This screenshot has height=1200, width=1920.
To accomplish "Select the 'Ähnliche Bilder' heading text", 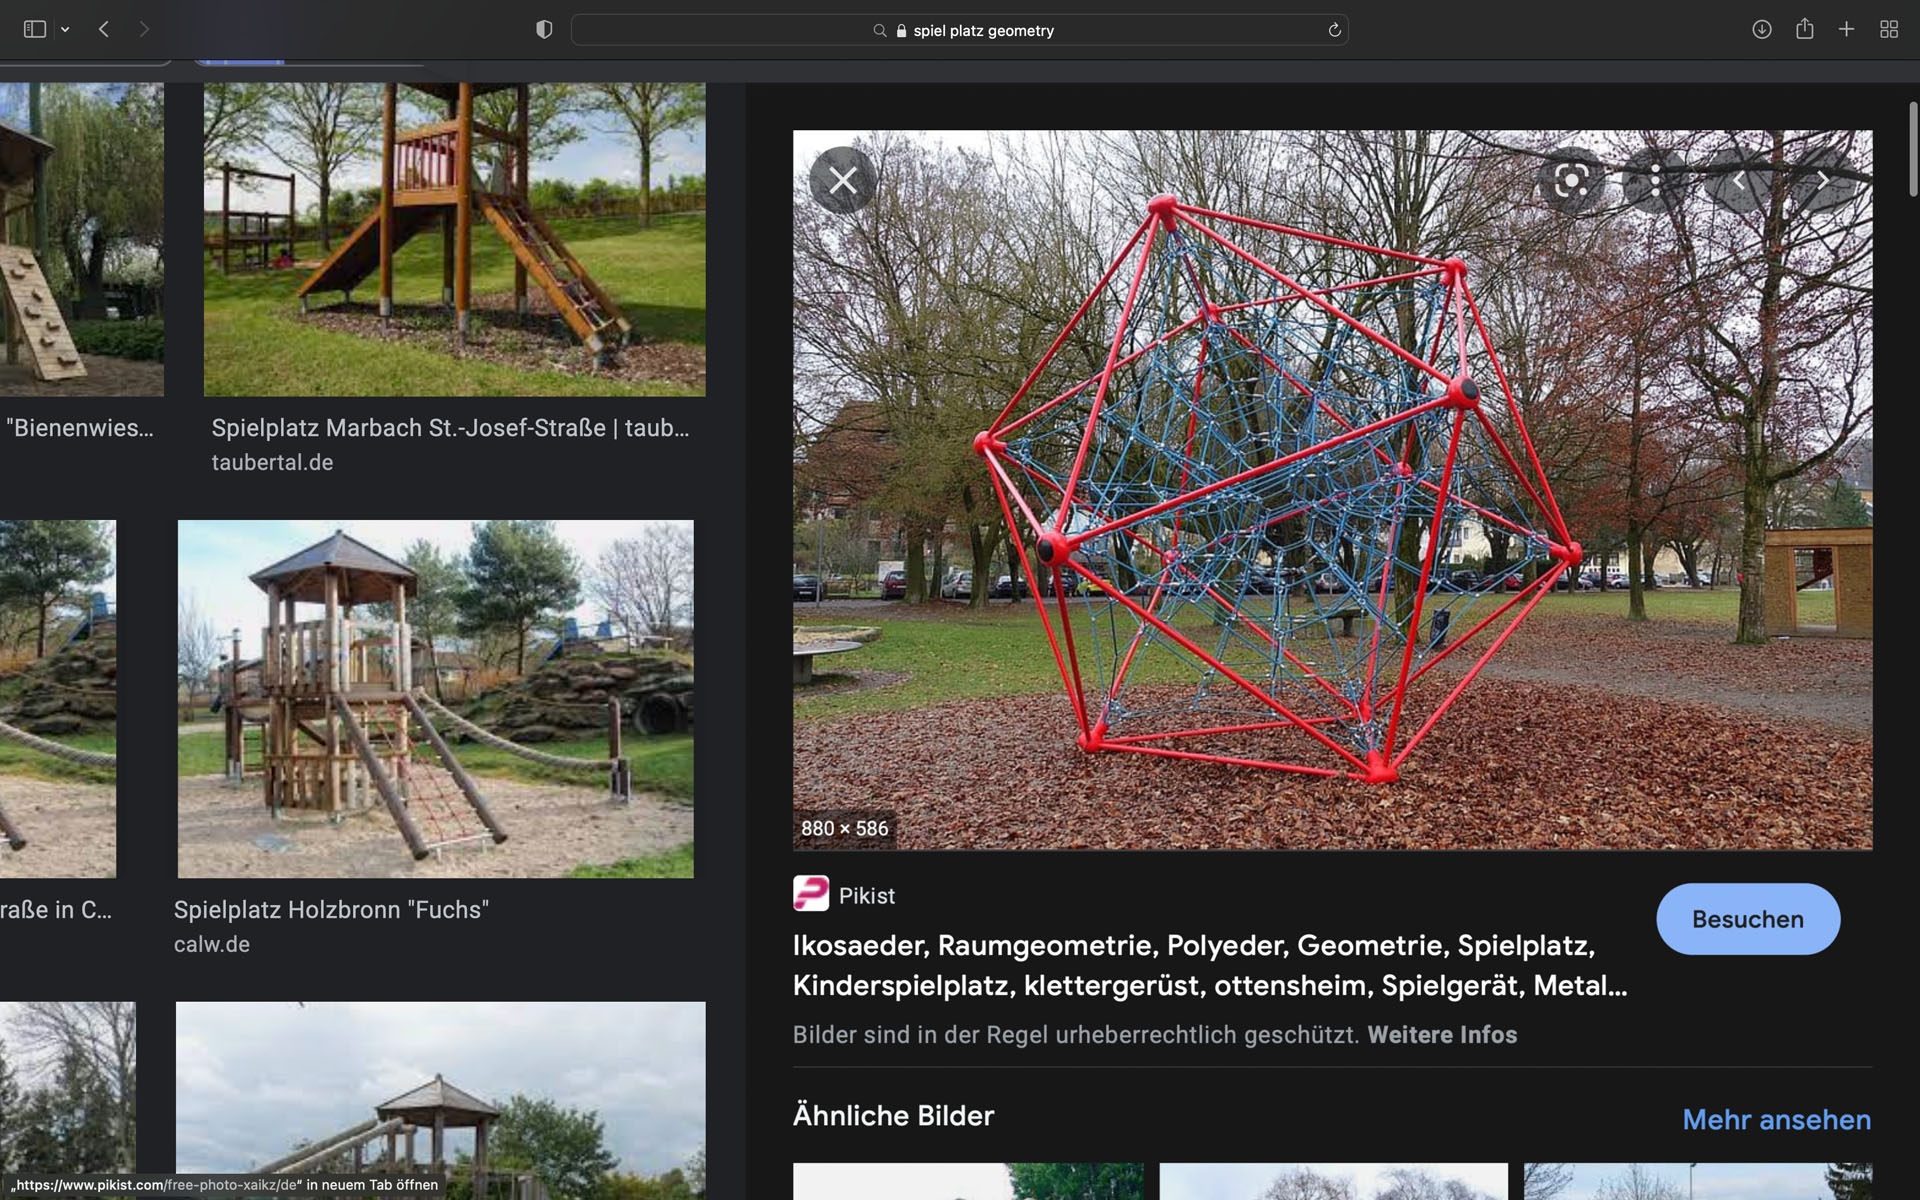I will pyautogui.click(x=893, y=1116).
